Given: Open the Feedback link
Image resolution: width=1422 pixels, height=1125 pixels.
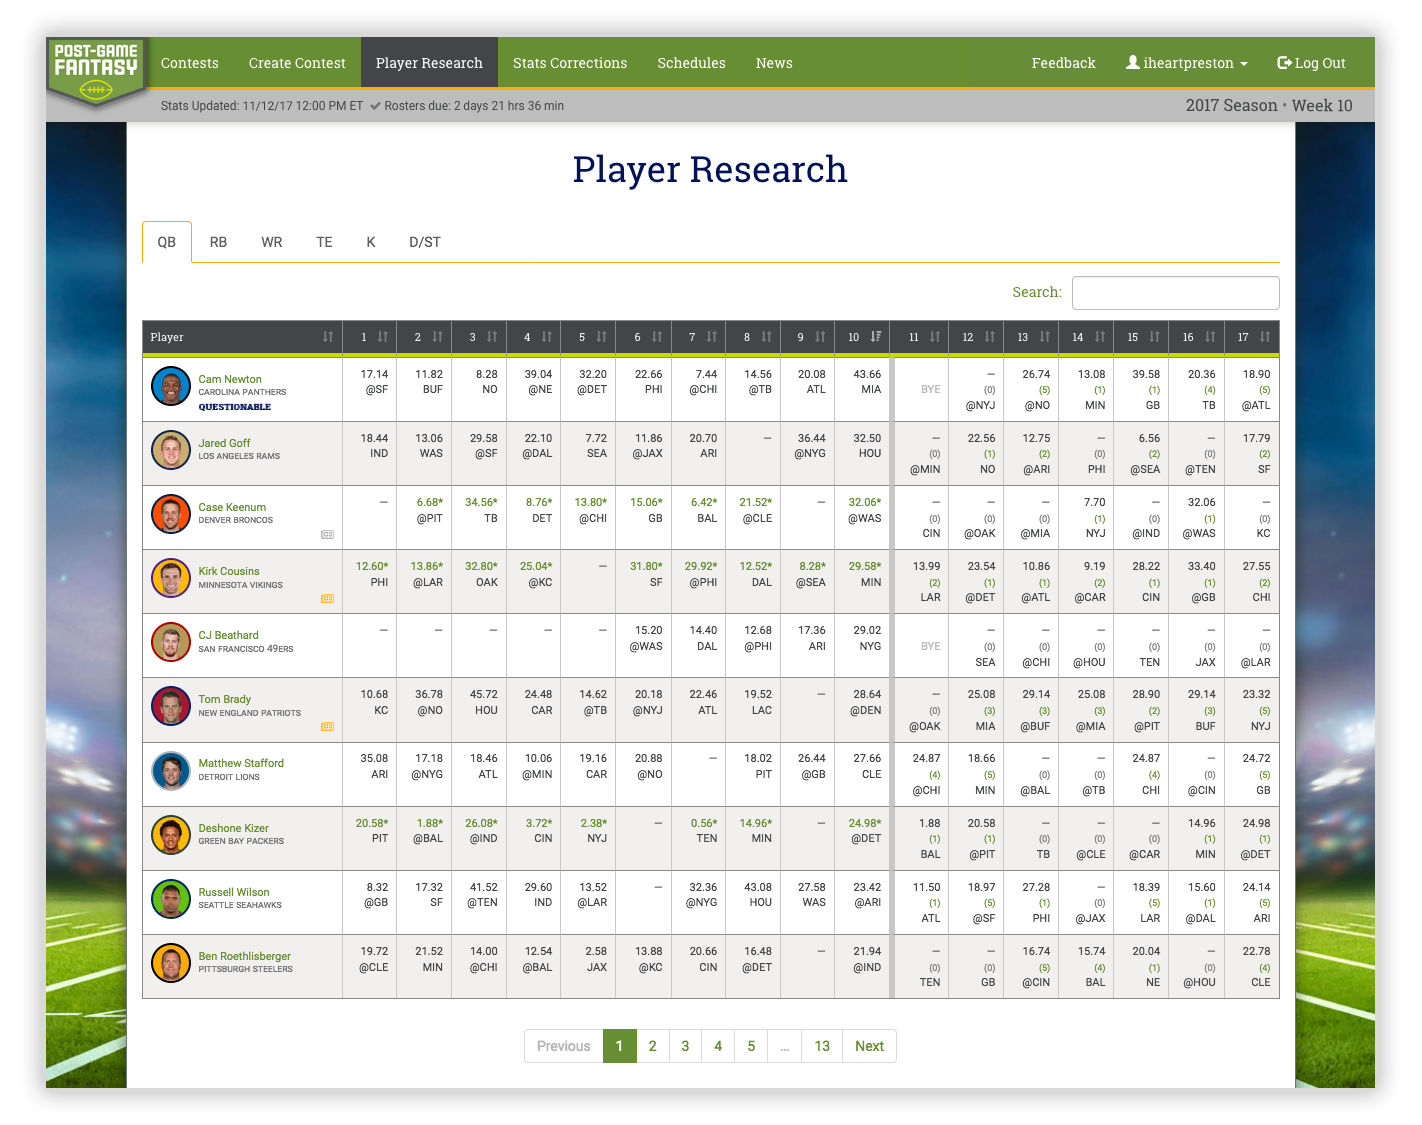Looking at the screenshot, I should [x=1064, y=63].
